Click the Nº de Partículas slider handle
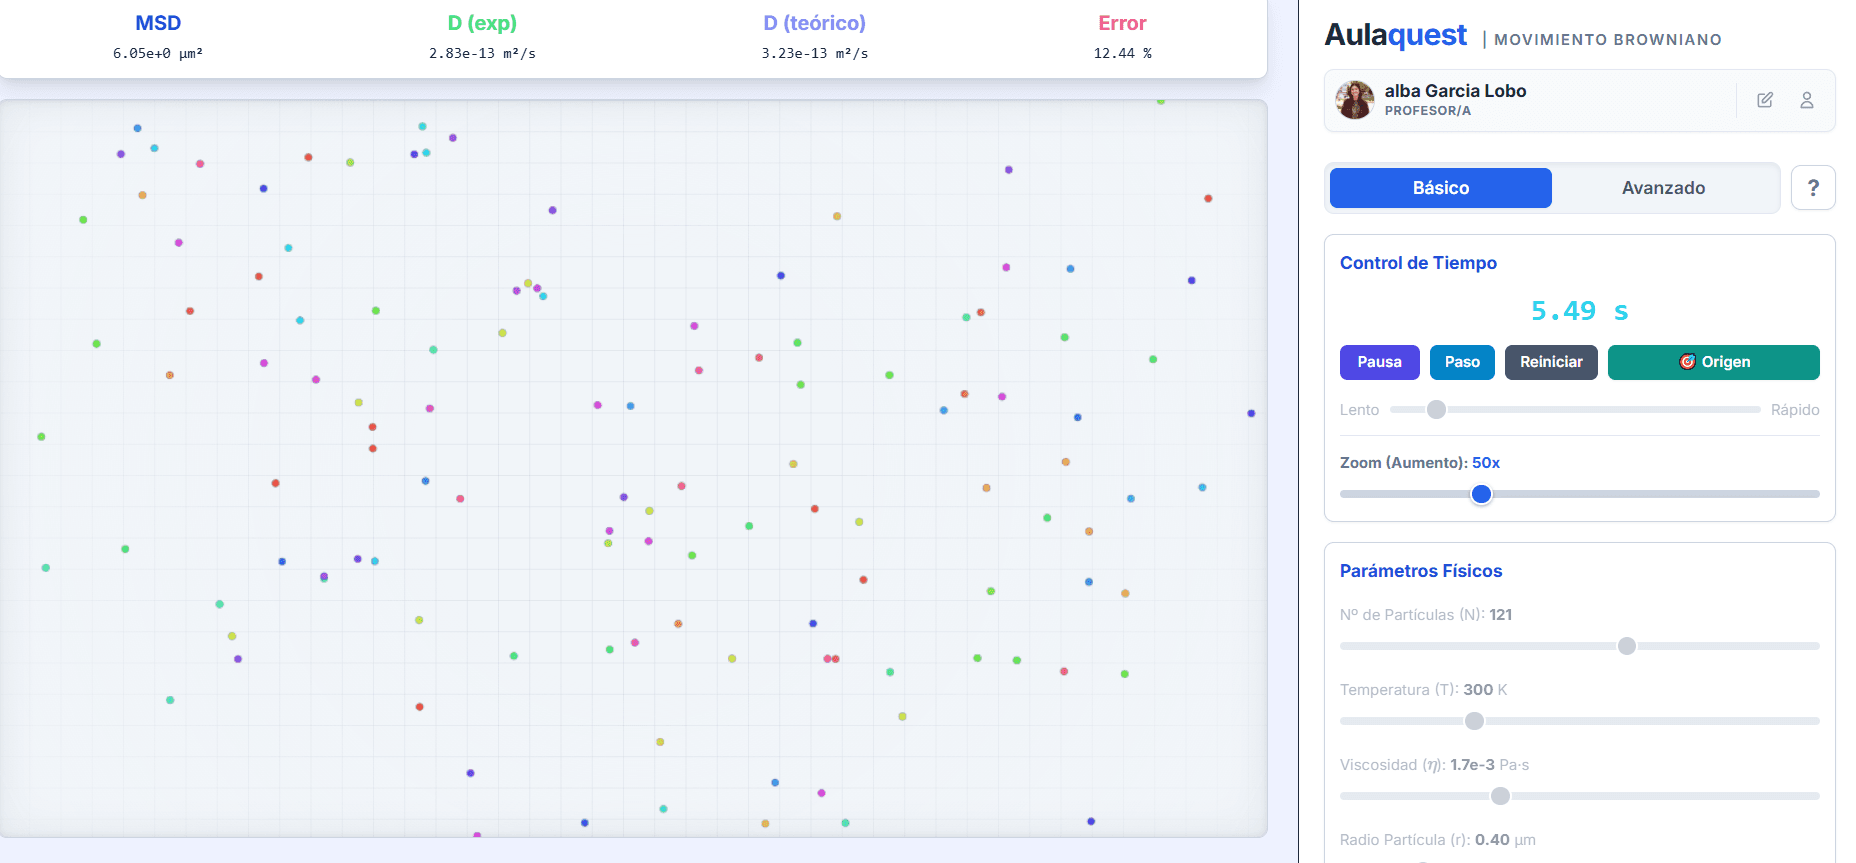1856x863 pixels. pyautogui.click(x=1627, y=646)
